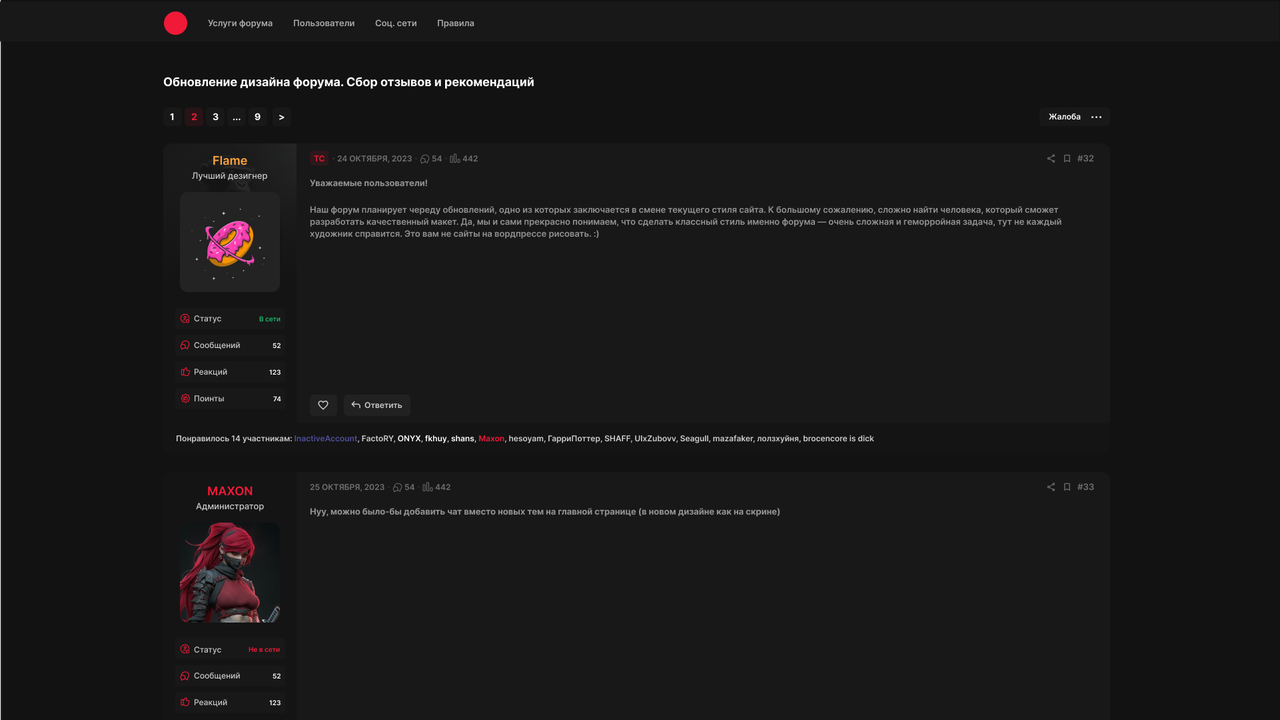This screenshot has height=720, width=1280.
Task: Expand hidden pages via ellipsis
Action: click(x=237, y=117)
